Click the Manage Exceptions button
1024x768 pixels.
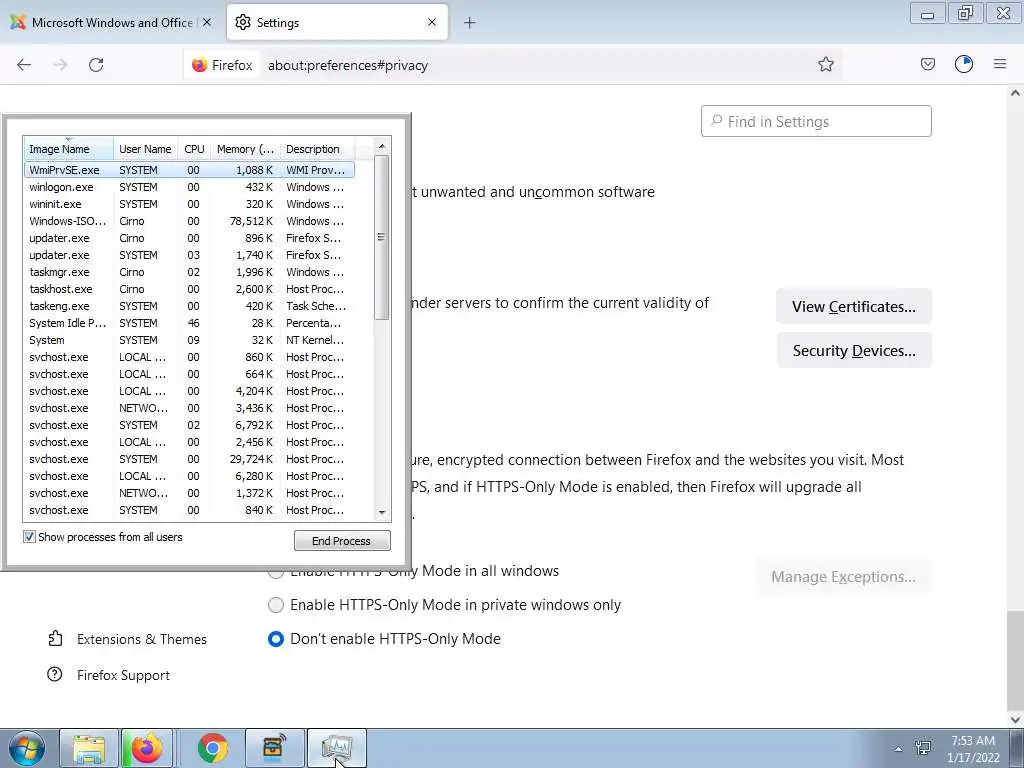843,577
